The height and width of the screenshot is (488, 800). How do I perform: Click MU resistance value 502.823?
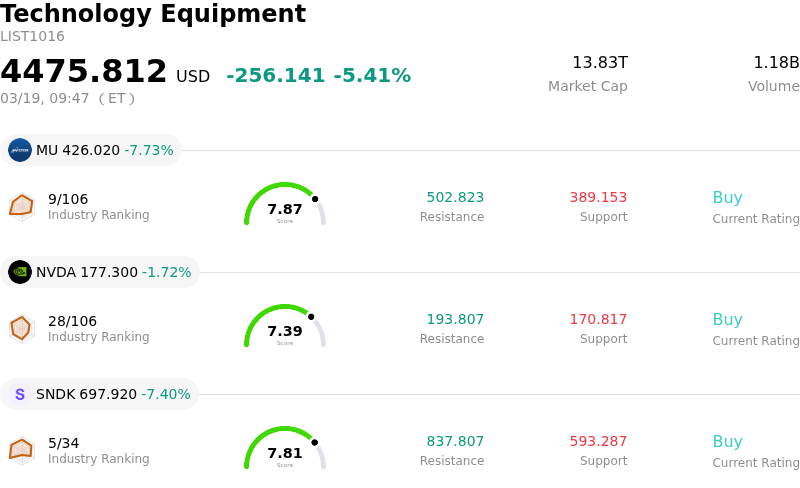pyautogui.click(x=455, y=198)
